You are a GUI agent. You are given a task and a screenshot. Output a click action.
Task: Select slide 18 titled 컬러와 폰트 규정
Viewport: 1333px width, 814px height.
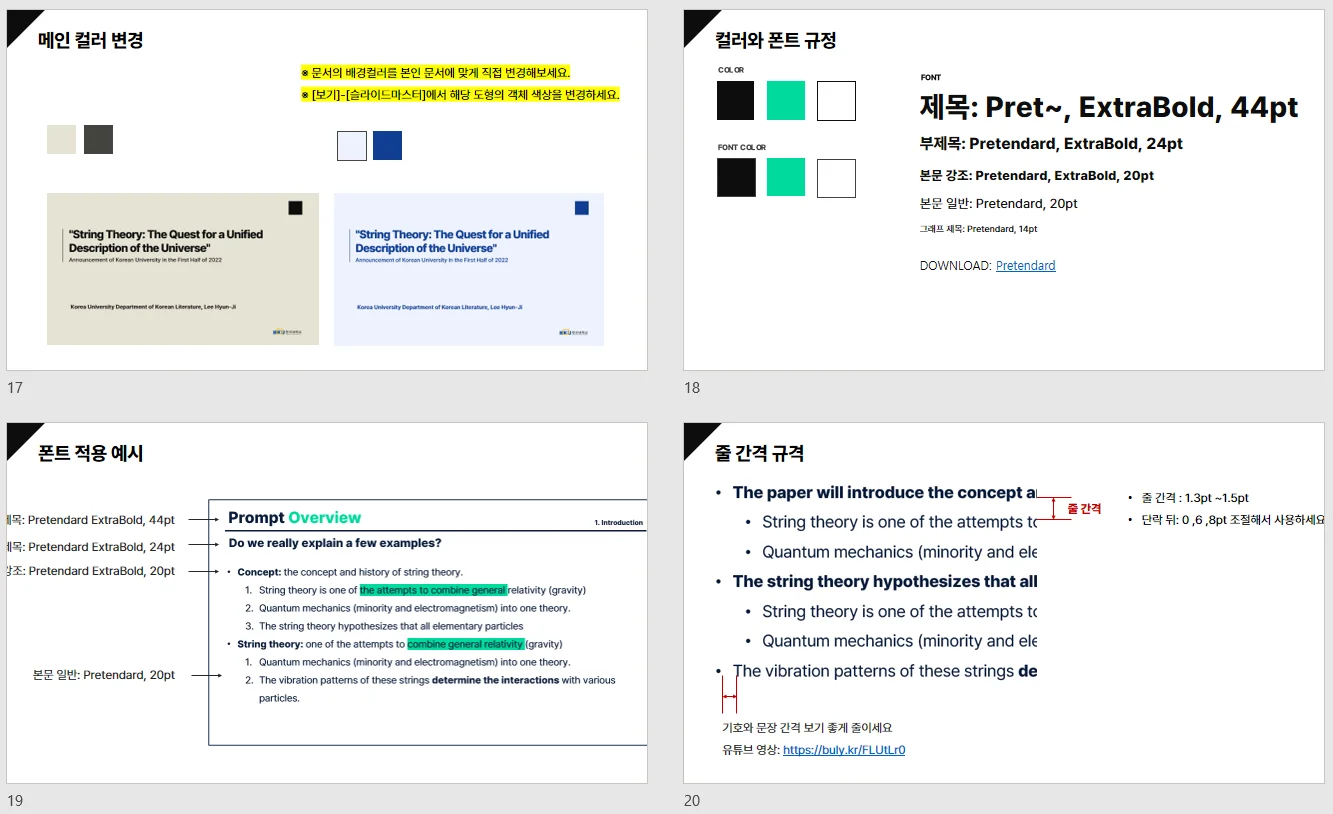pos(1004,190)
